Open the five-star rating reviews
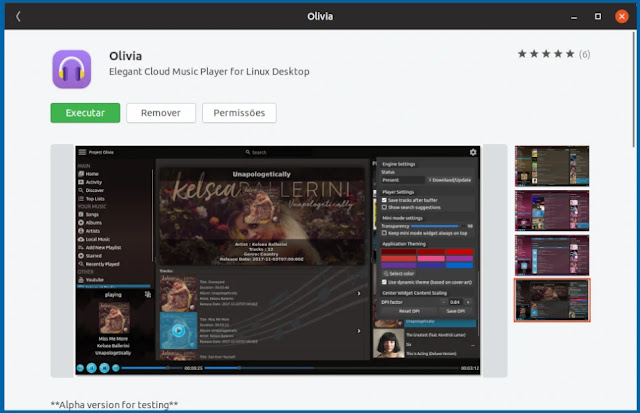Viewport: 640px width, 413px height. pyautogui.click(x=546, y=54)
